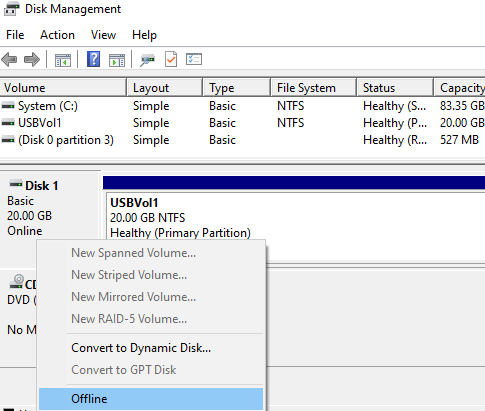Open the Help question mark icon
The width and height of the screenshot is (485, 411).
[94, 59]
